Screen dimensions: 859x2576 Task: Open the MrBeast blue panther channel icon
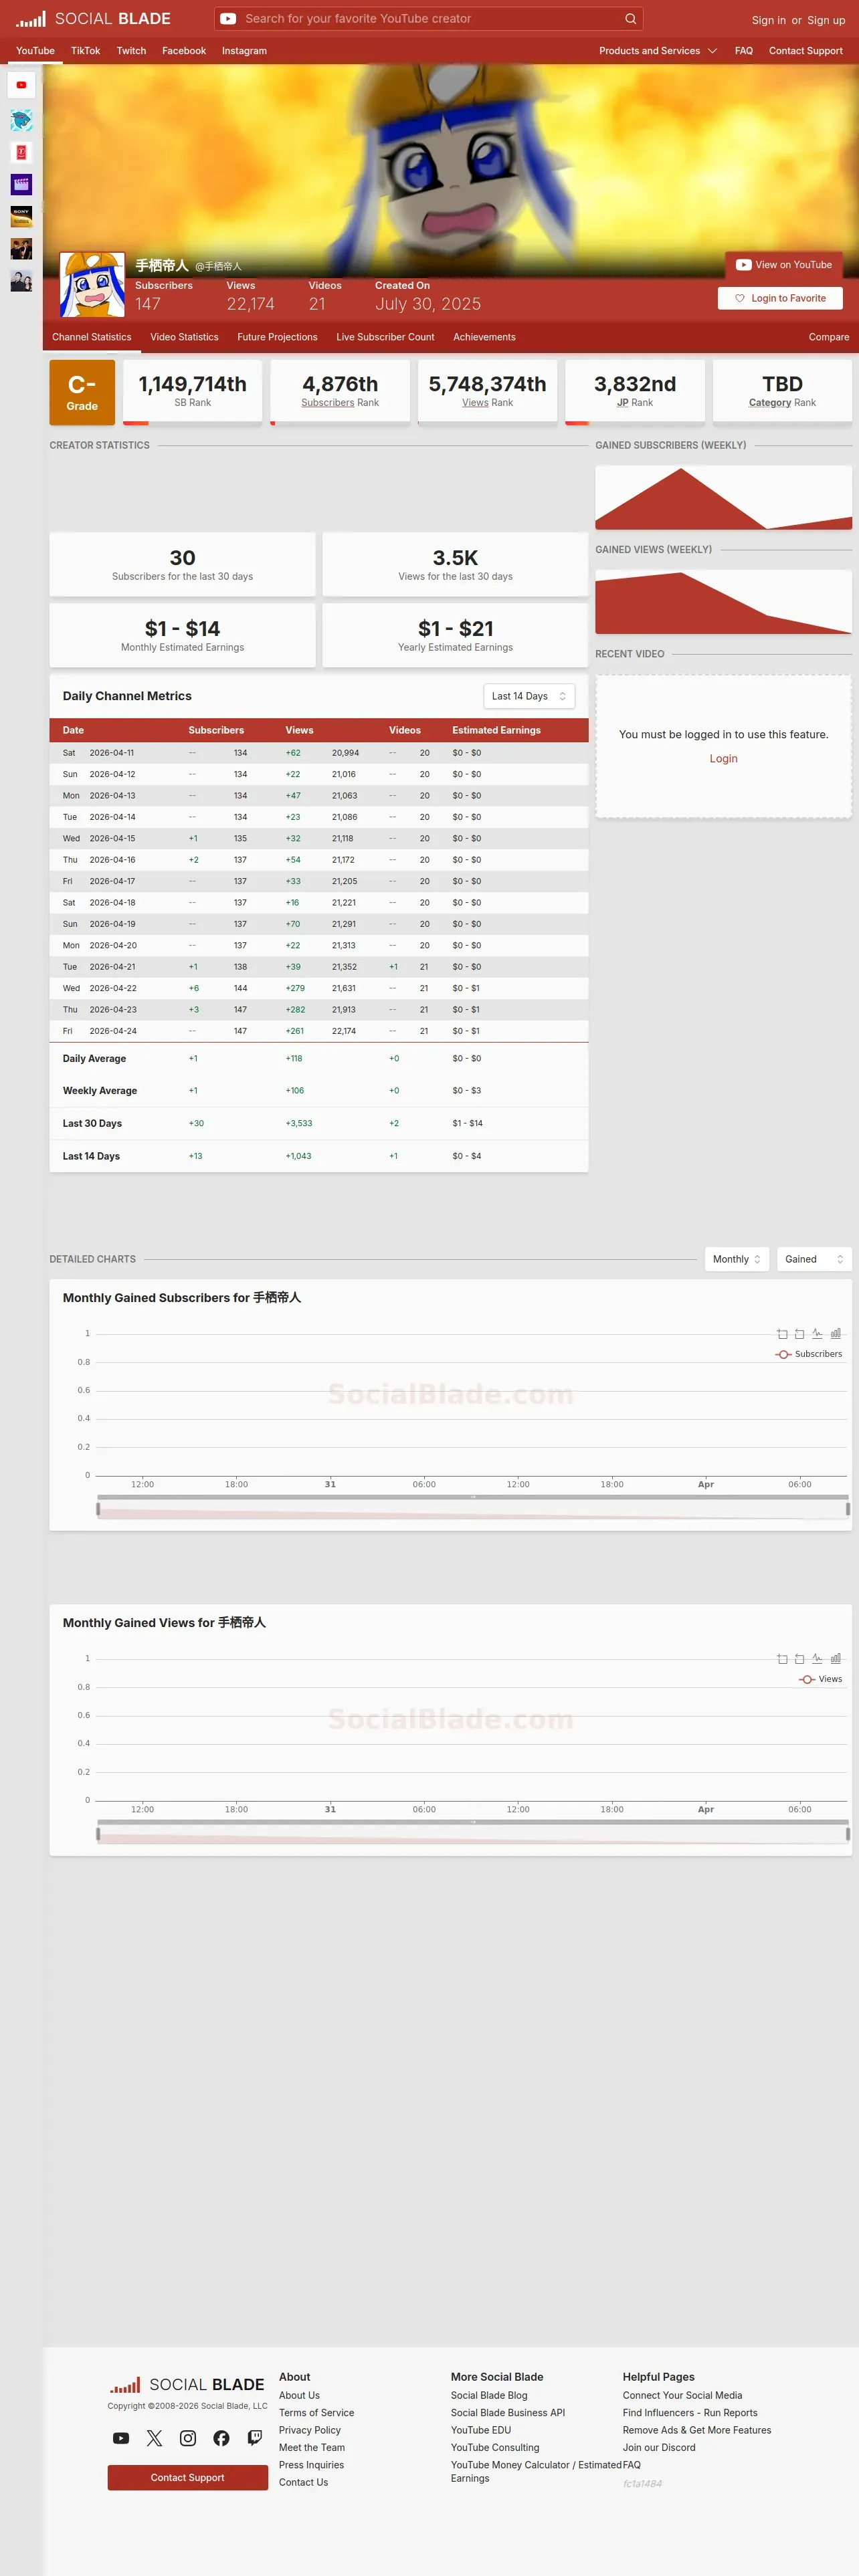21,120
